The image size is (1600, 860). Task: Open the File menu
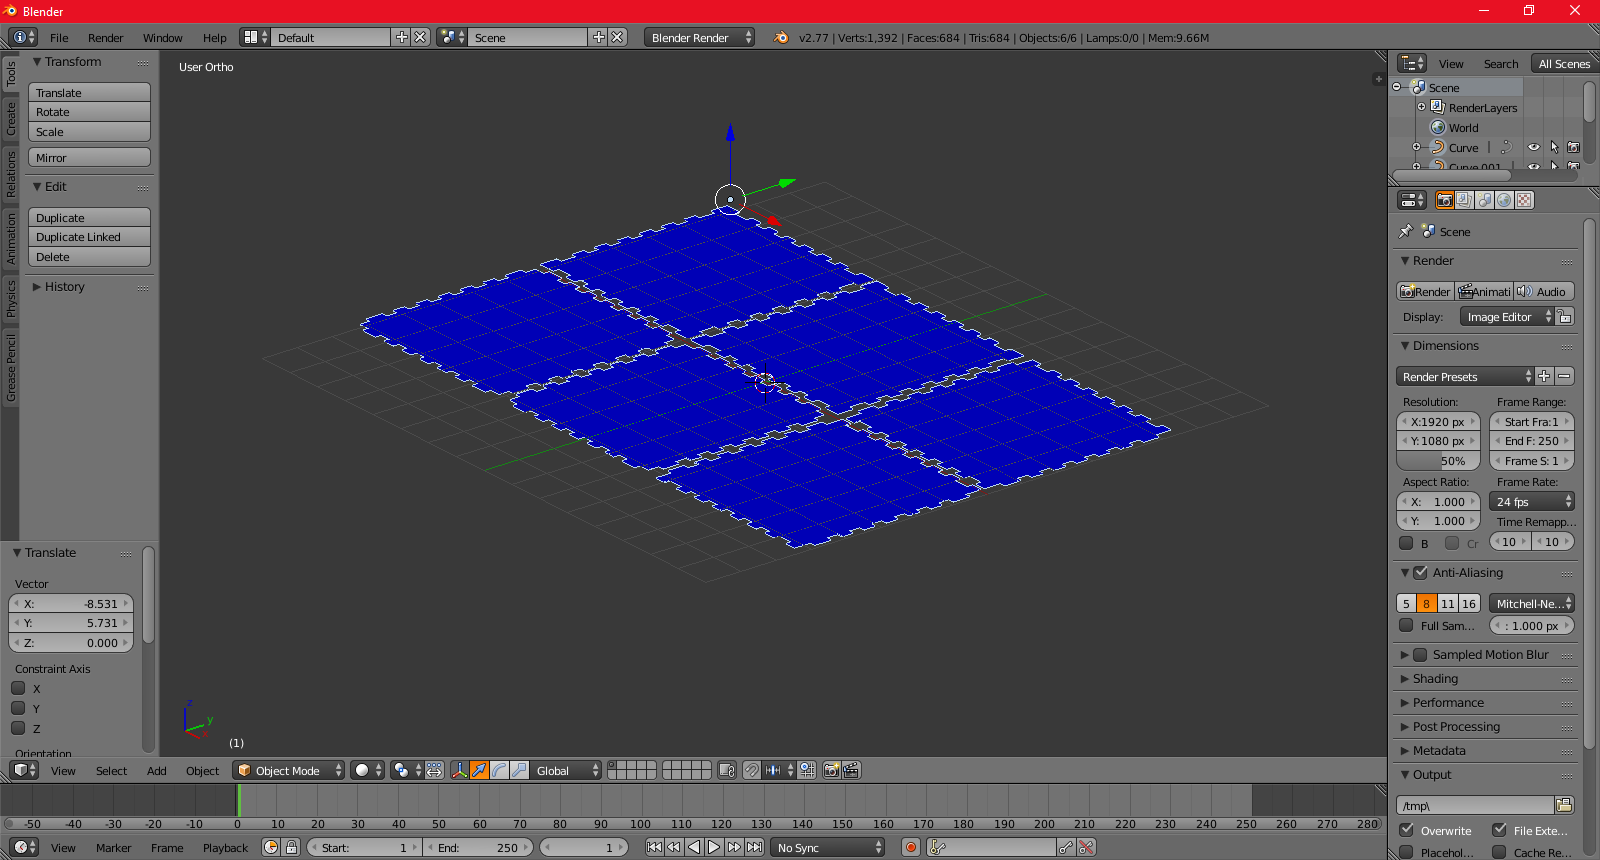tap(59, 38)
